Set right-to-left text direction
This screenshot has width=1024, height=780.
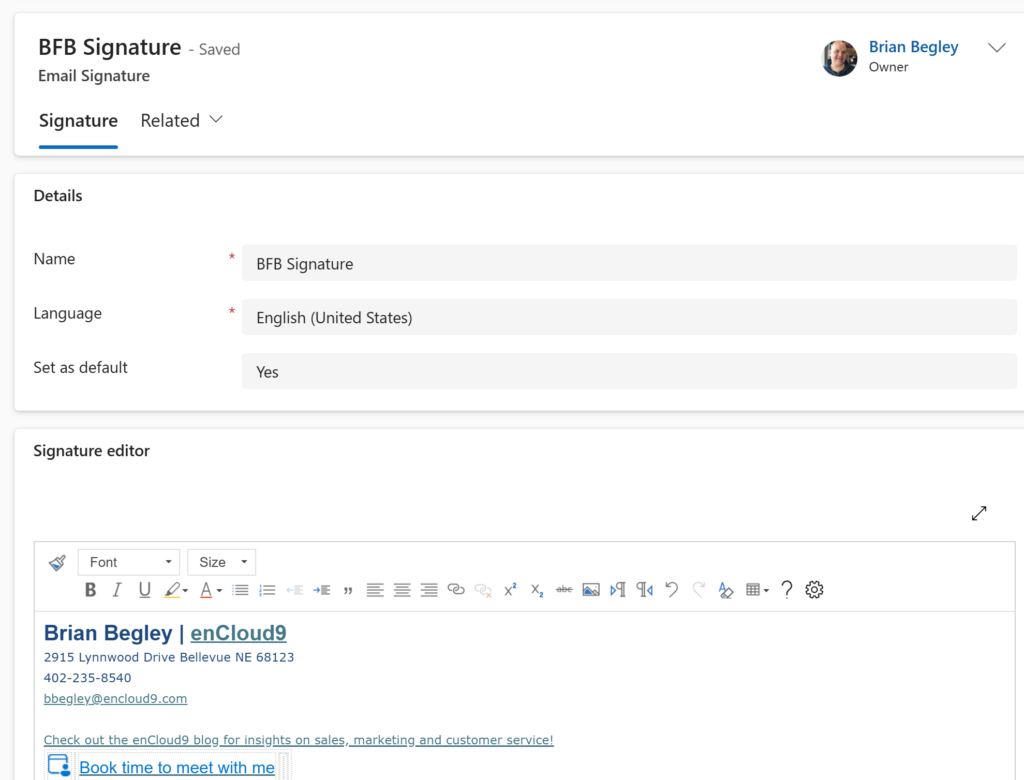click(x=645, y=590)
